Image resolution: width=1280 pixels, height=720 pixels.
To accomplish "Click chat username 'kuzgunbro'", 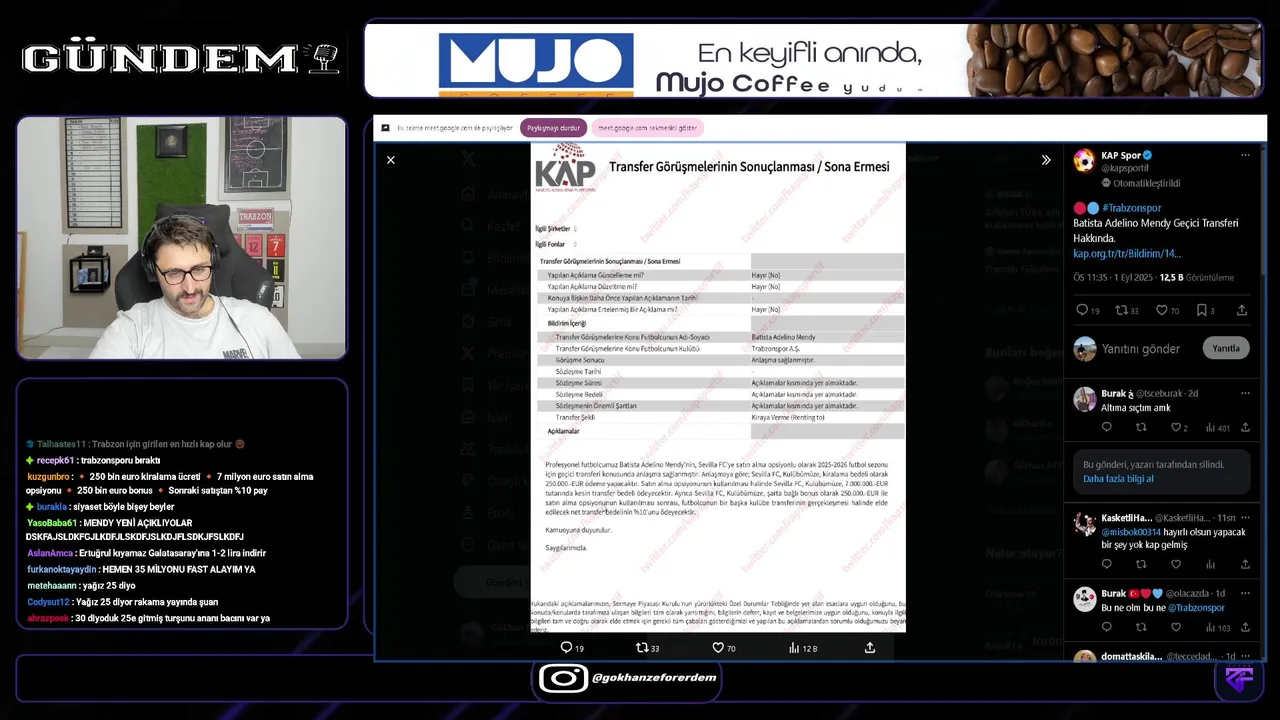I will 48,476.
